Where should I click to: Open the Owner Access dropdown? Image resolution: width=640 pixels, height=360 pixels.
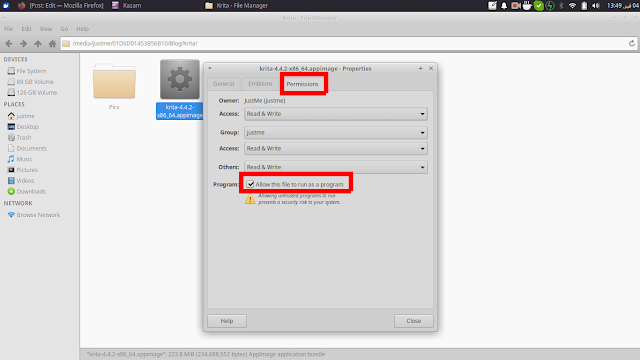tap(336, 114)
